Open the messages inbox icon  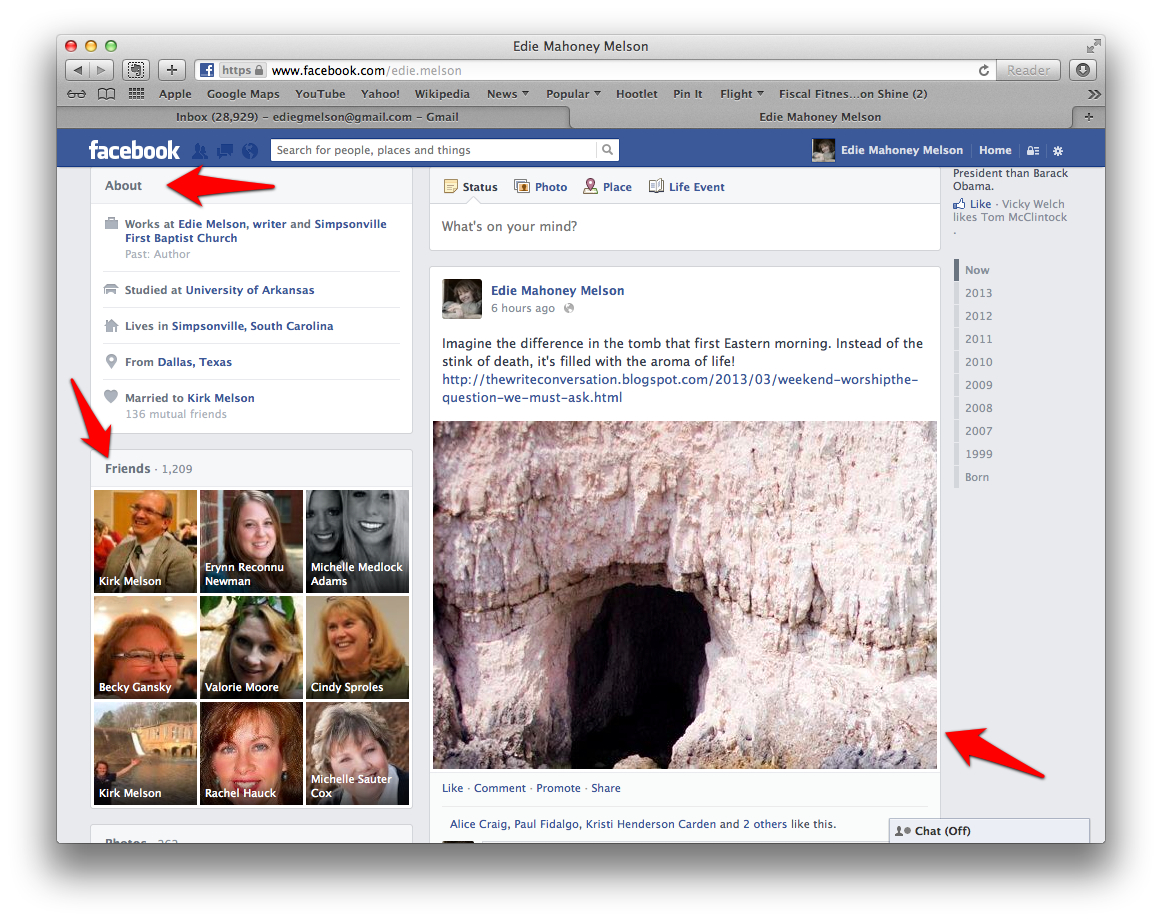coord(223,149)
